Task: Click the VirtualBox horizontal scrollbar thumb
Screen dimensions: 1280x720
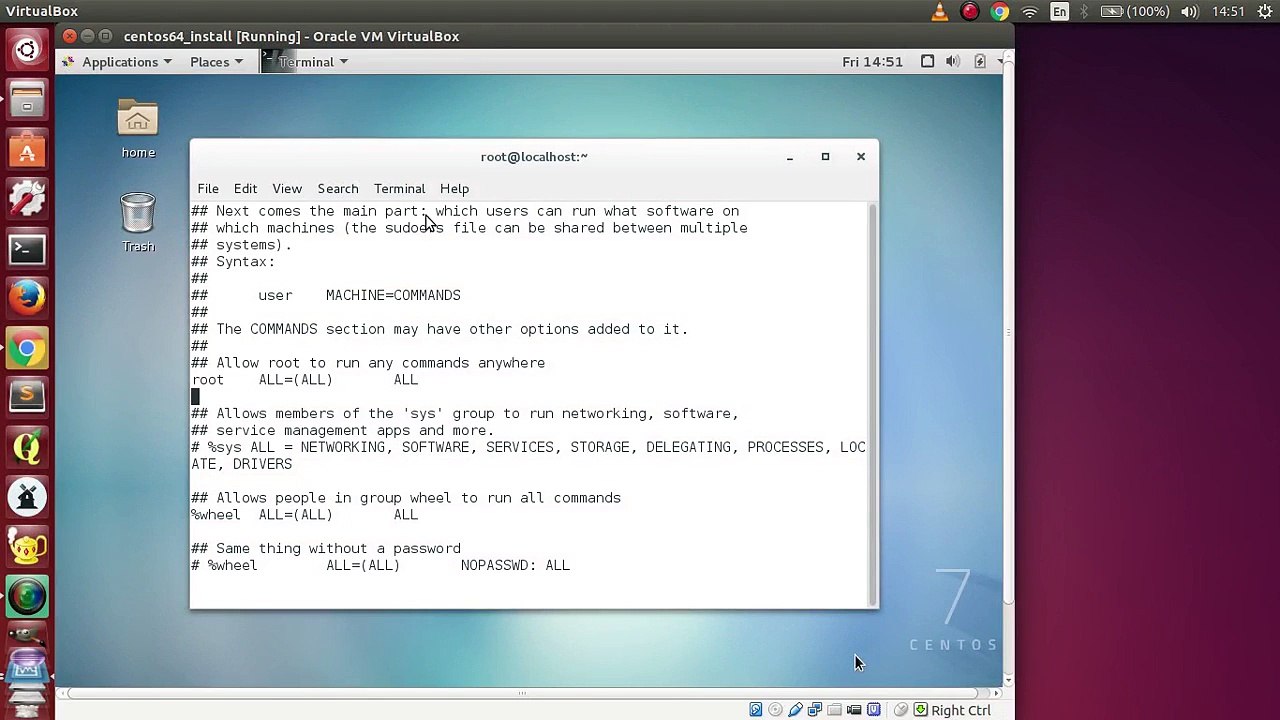Action: pos(522,692)
